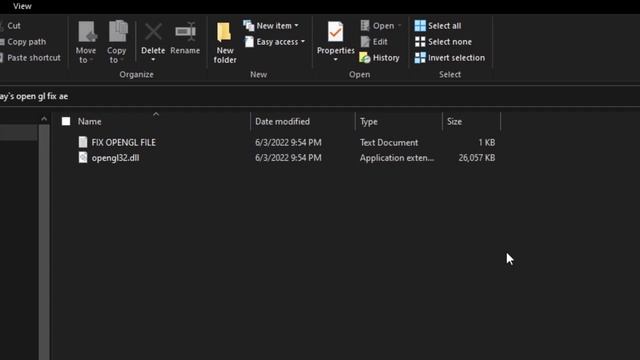Click Select all
Image resolution: width=640 pixels, height=360 pixels.
(x=438, y=26)
